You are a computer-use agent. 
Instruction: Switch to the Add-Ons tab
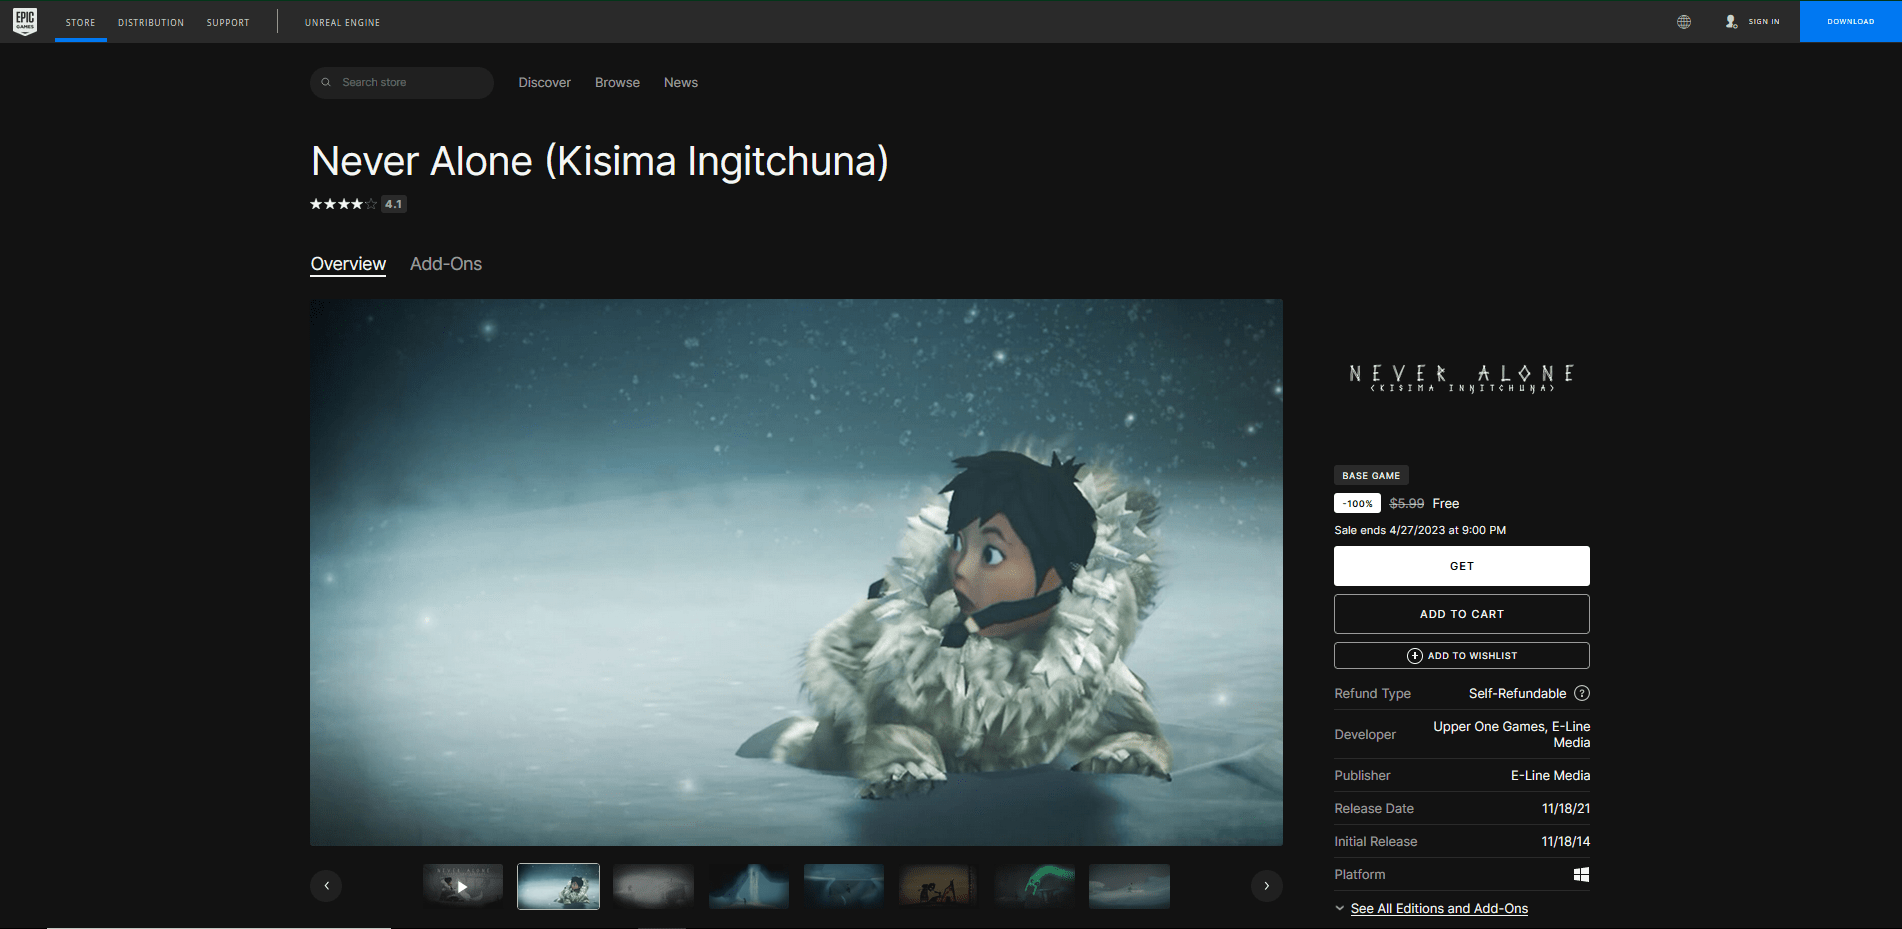[446, 264]
